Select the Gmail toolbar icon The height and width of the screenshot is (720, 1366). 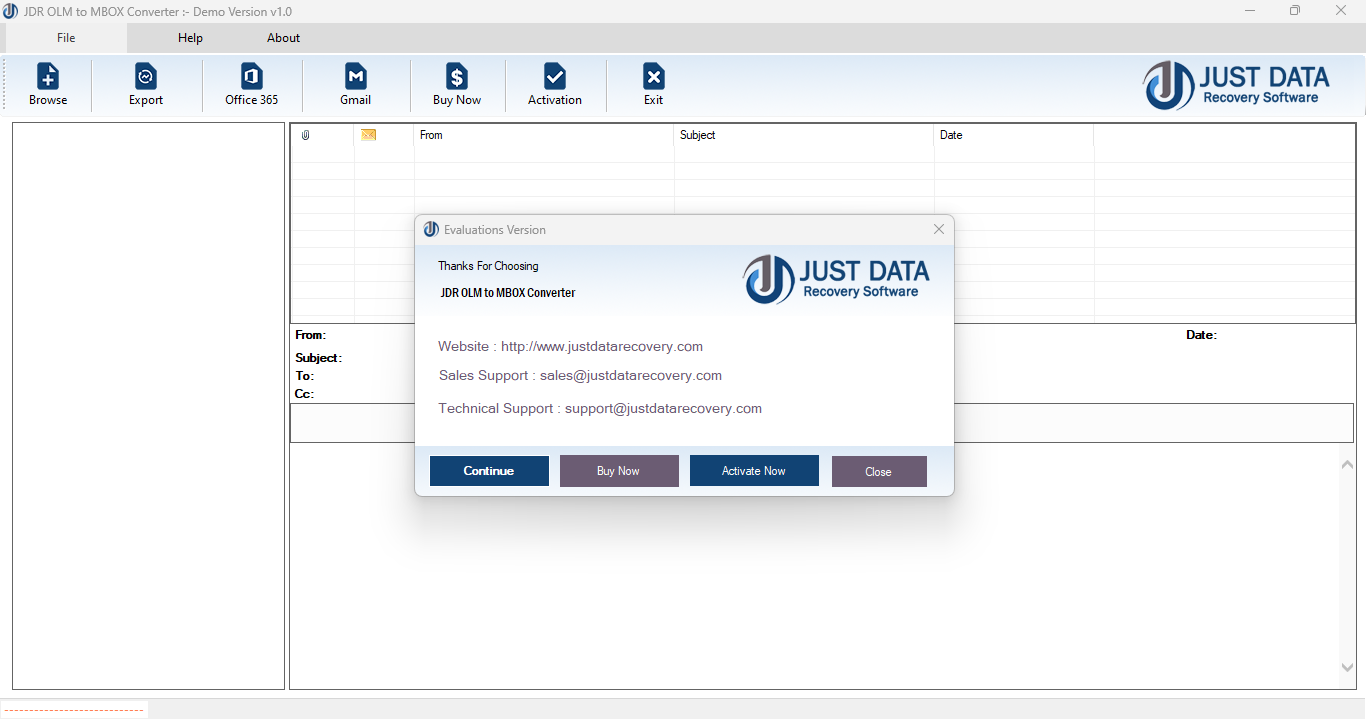355,84
